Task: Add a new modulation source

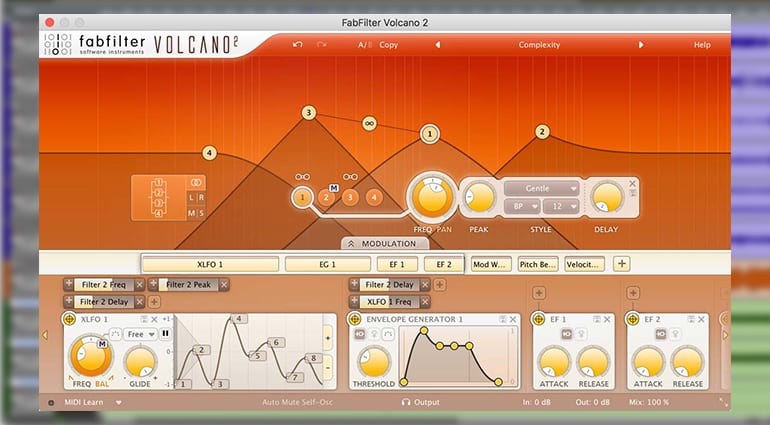Action: pos(622,264)
